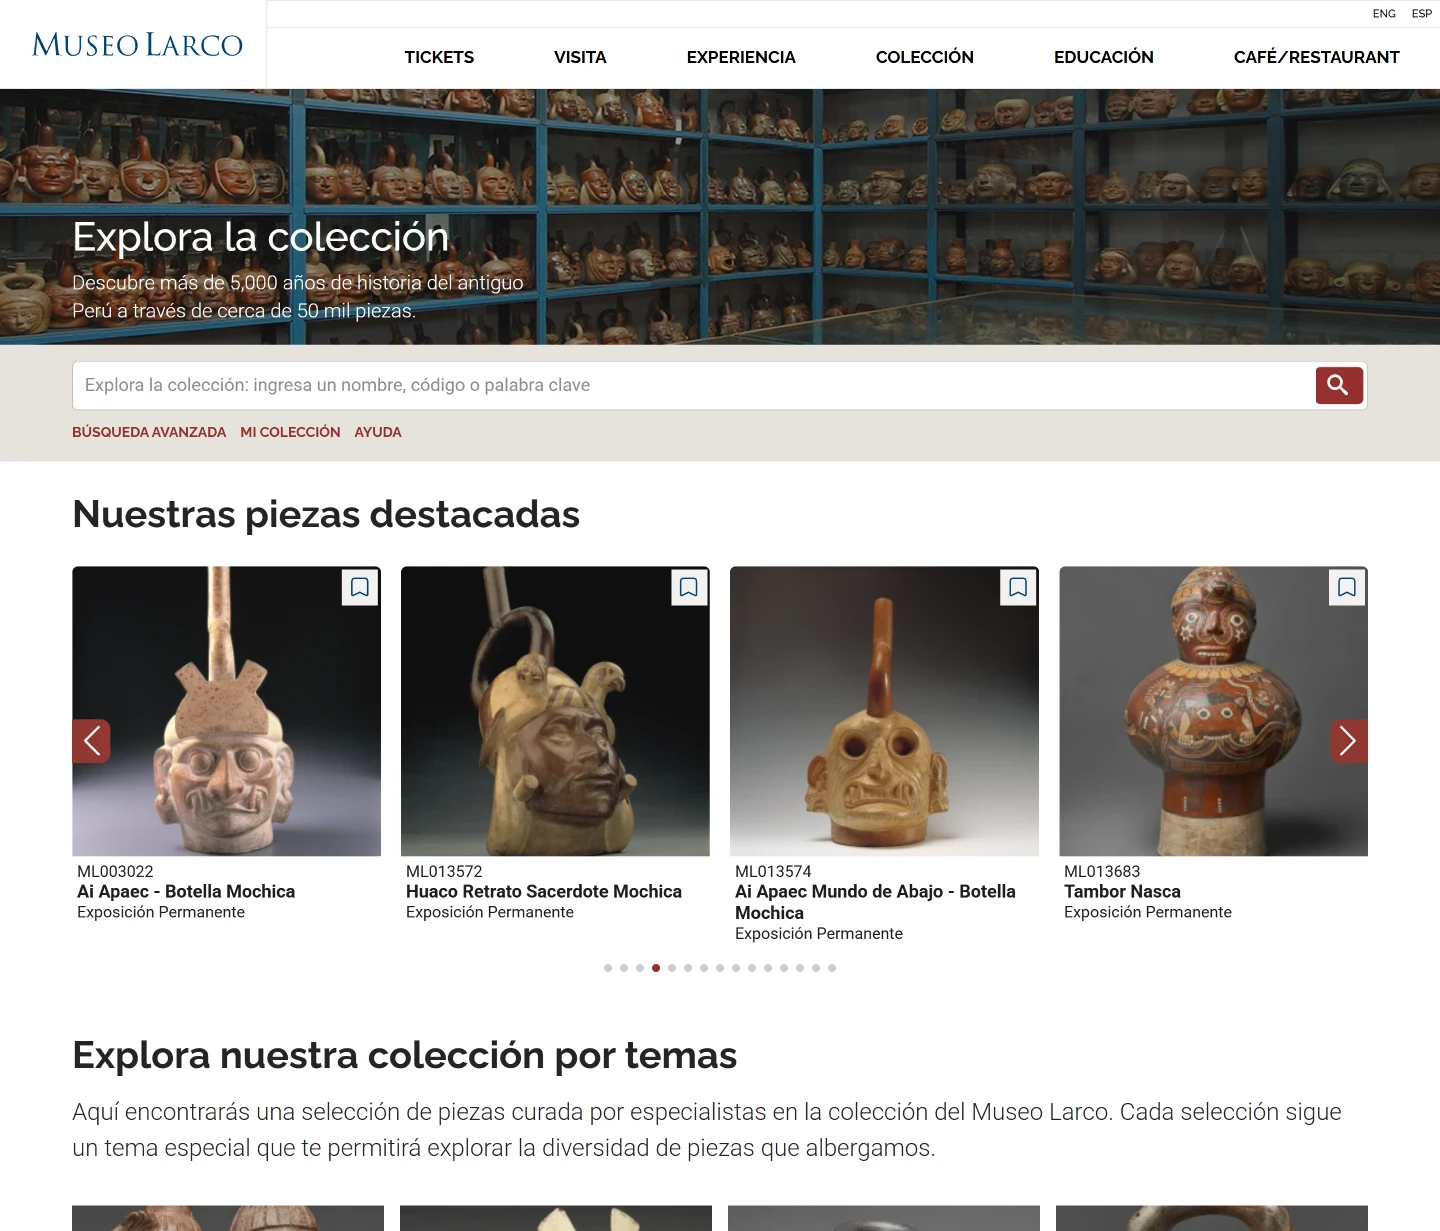The image size is (1440, 1231).
Task: Advance carousel with right arrow
Action: click(x=1348, y=741)
